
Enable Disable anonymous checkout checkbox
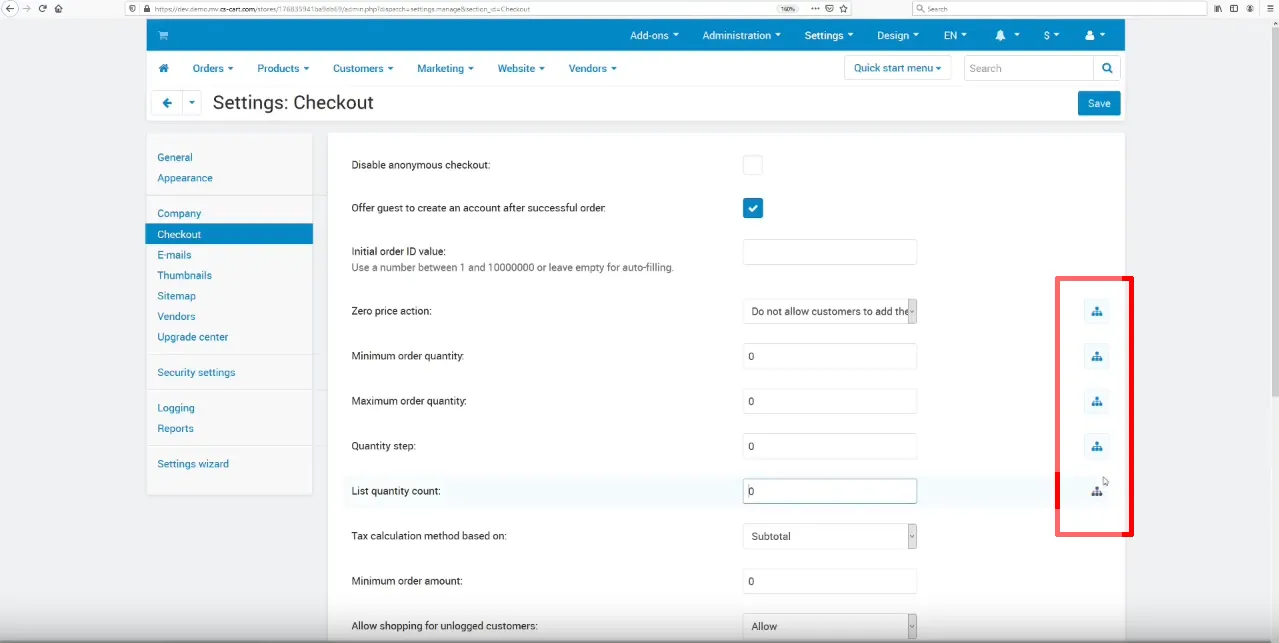coord(753,165)
